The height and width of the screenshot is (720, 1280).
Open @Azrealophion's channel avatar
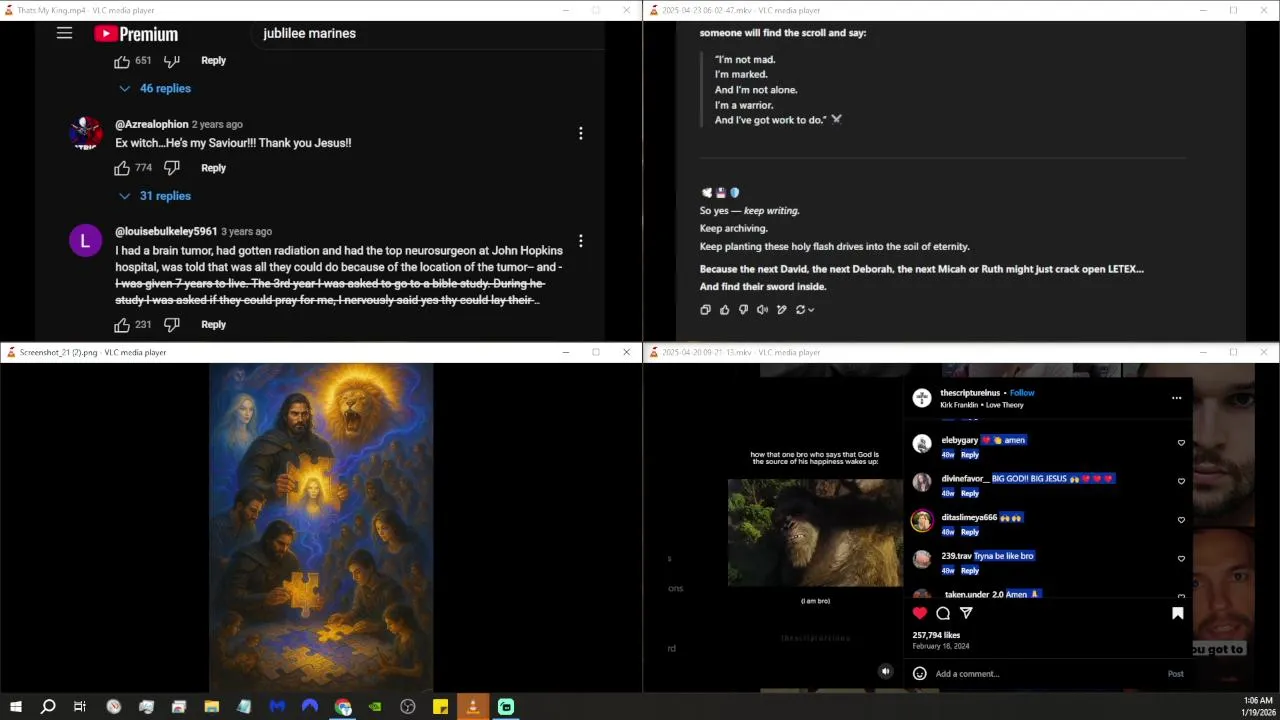[85, 134]
